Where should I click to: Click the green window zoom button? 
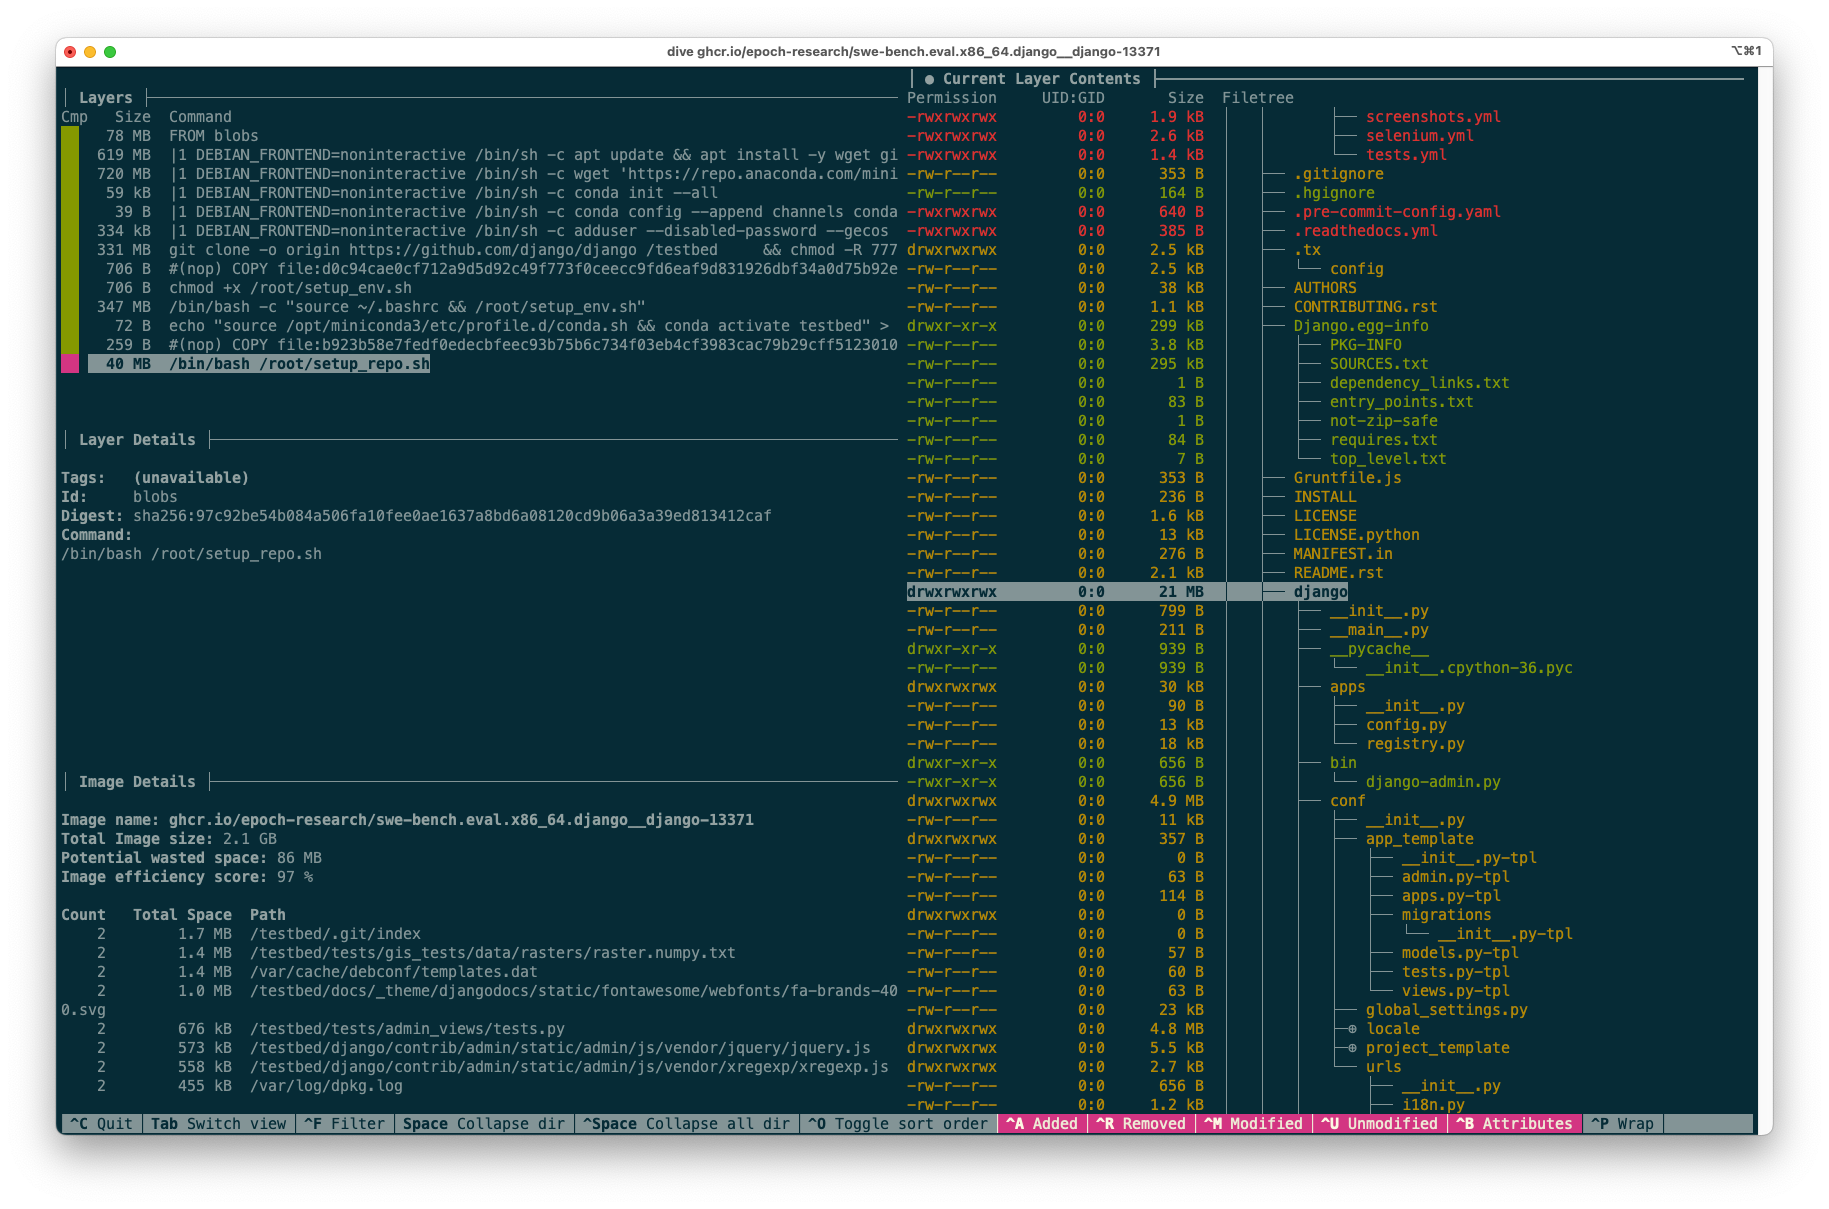tap(110, 52)
